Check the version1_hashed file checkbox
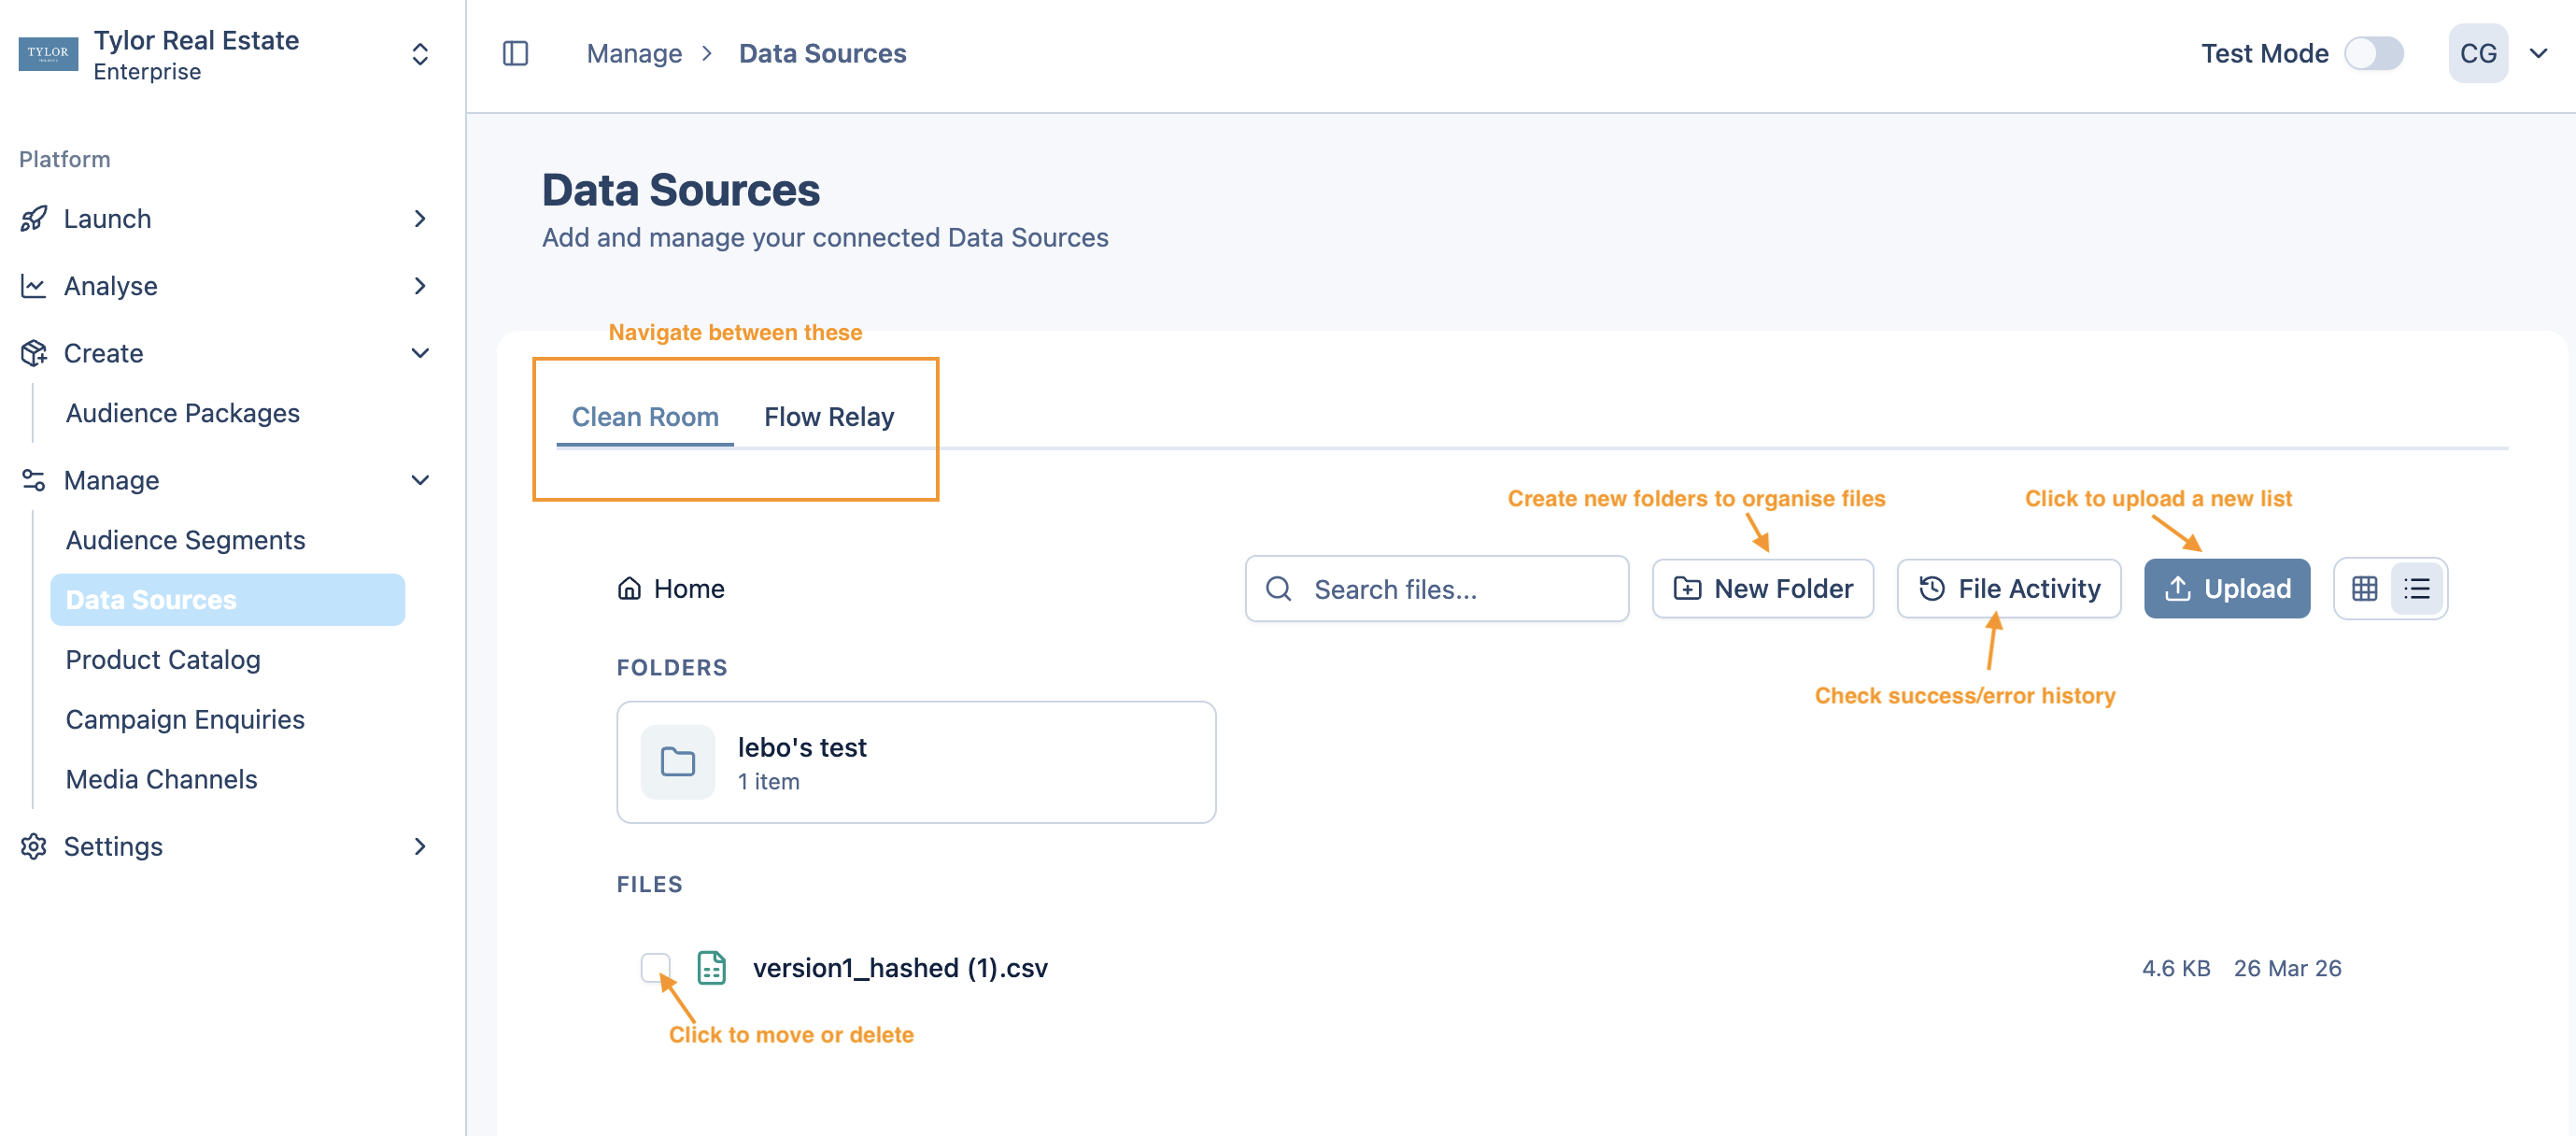Image resolution: width=2576 pixels, height=1136 pixels. 655,967
